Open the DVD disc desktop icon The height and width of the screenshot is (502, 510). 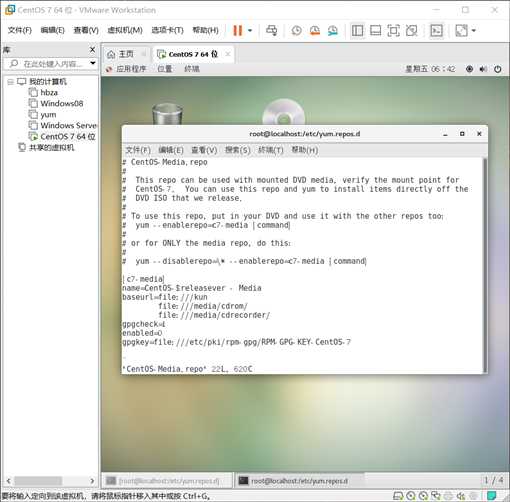(284, 113)
